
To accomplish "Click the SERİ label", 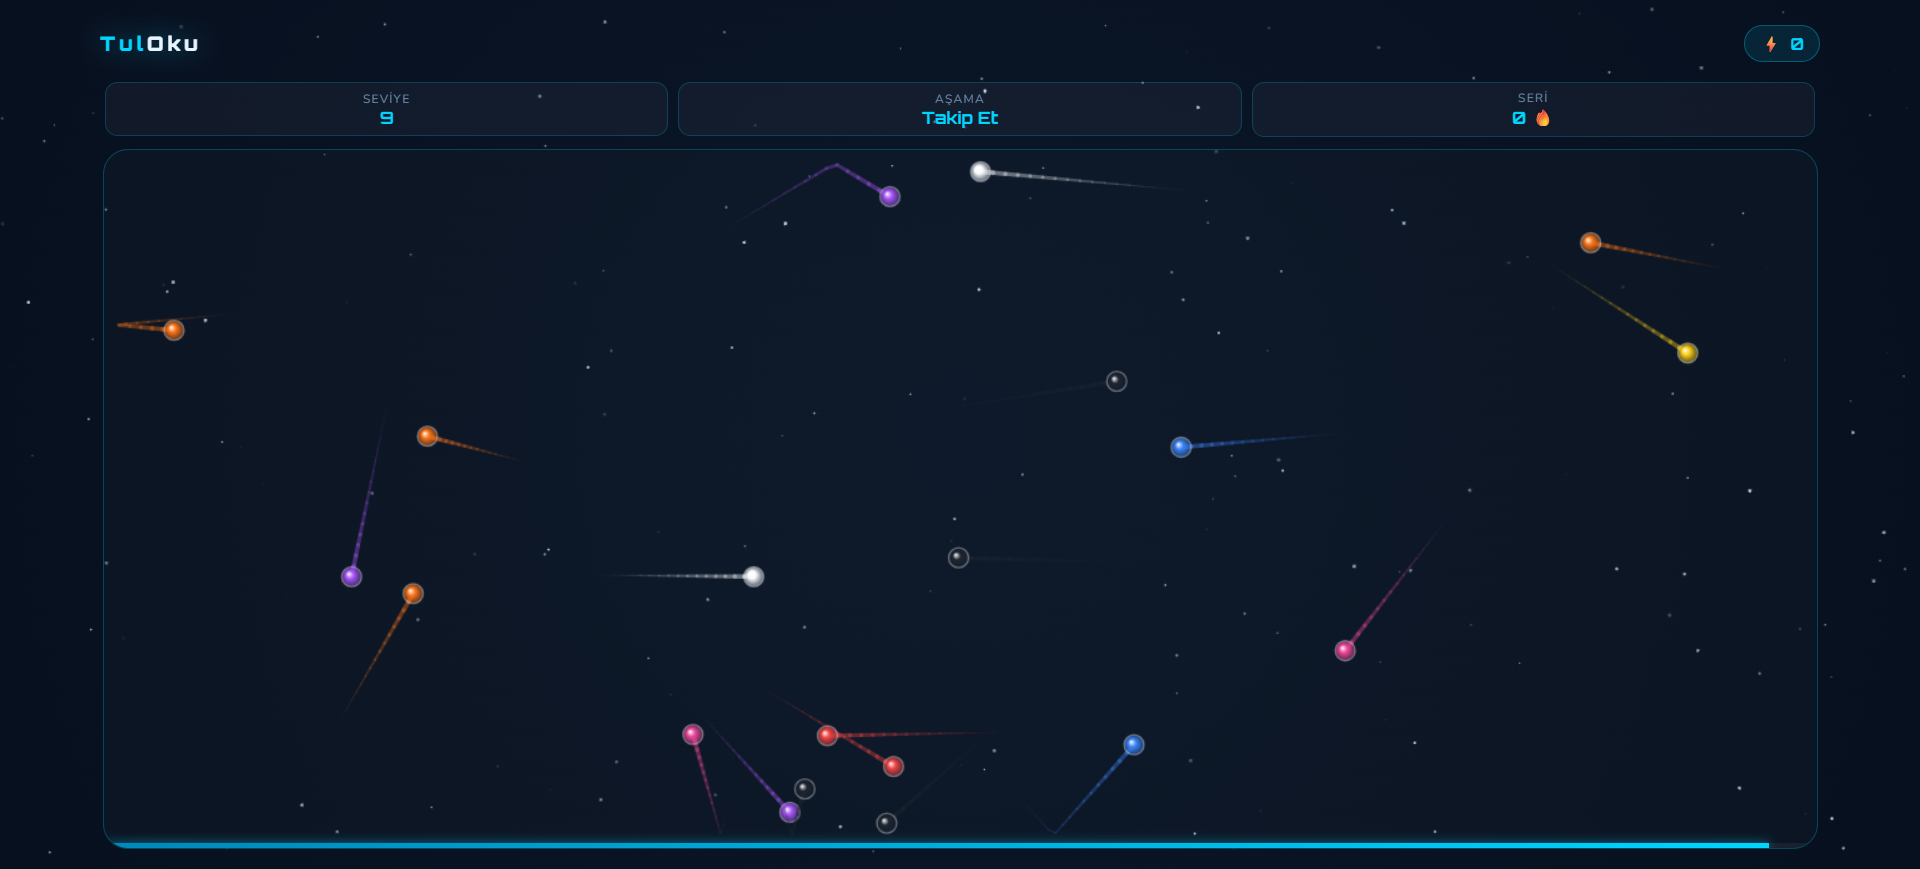I will pos(1532,98).
